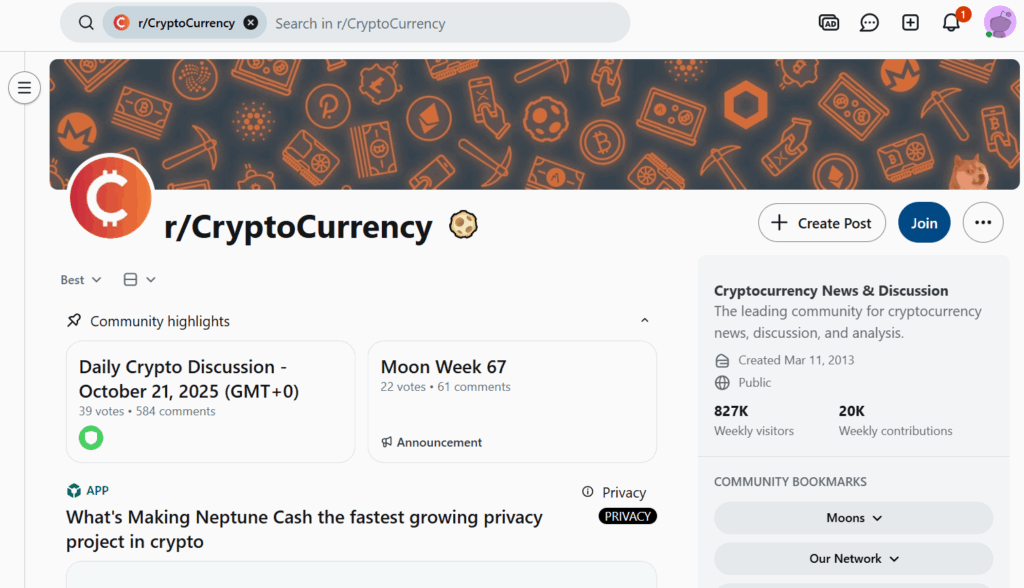Expand the Moons bookmark dropdown
Image resolution: width=1024 pixels, height=588 pixels.
pyautogui.click(x=853, y=518)
